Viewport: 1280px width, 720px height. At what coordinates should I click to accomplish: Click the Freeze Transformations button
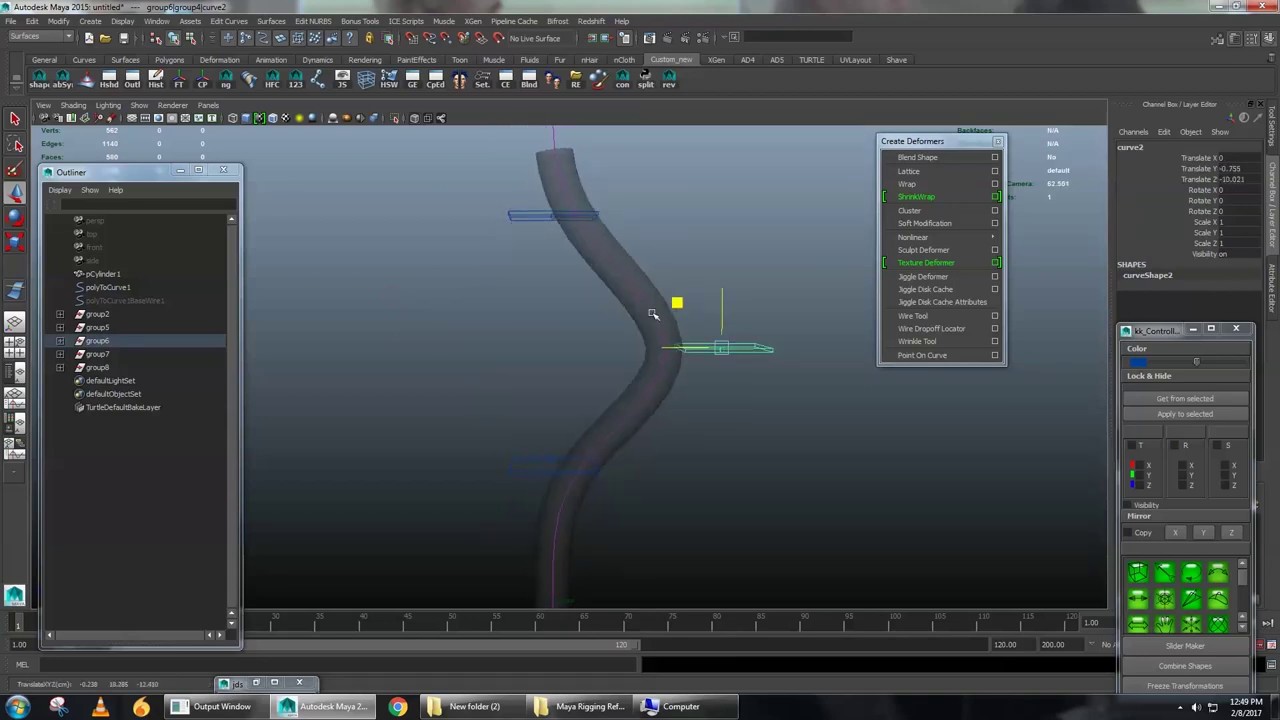[x=1185, y=686]
